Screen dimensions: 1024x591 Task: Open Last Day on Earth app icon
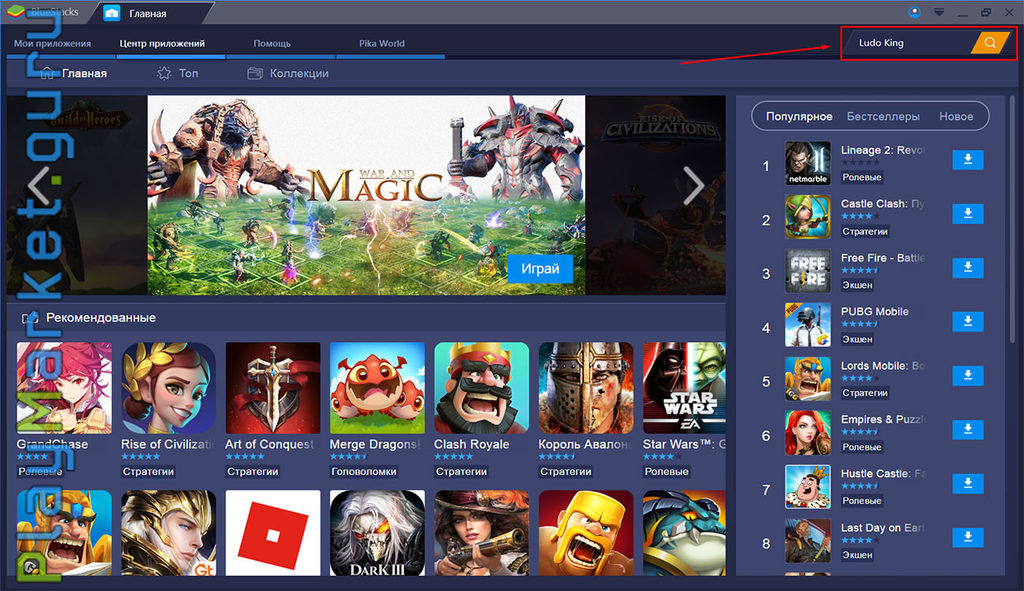point(807,540)
